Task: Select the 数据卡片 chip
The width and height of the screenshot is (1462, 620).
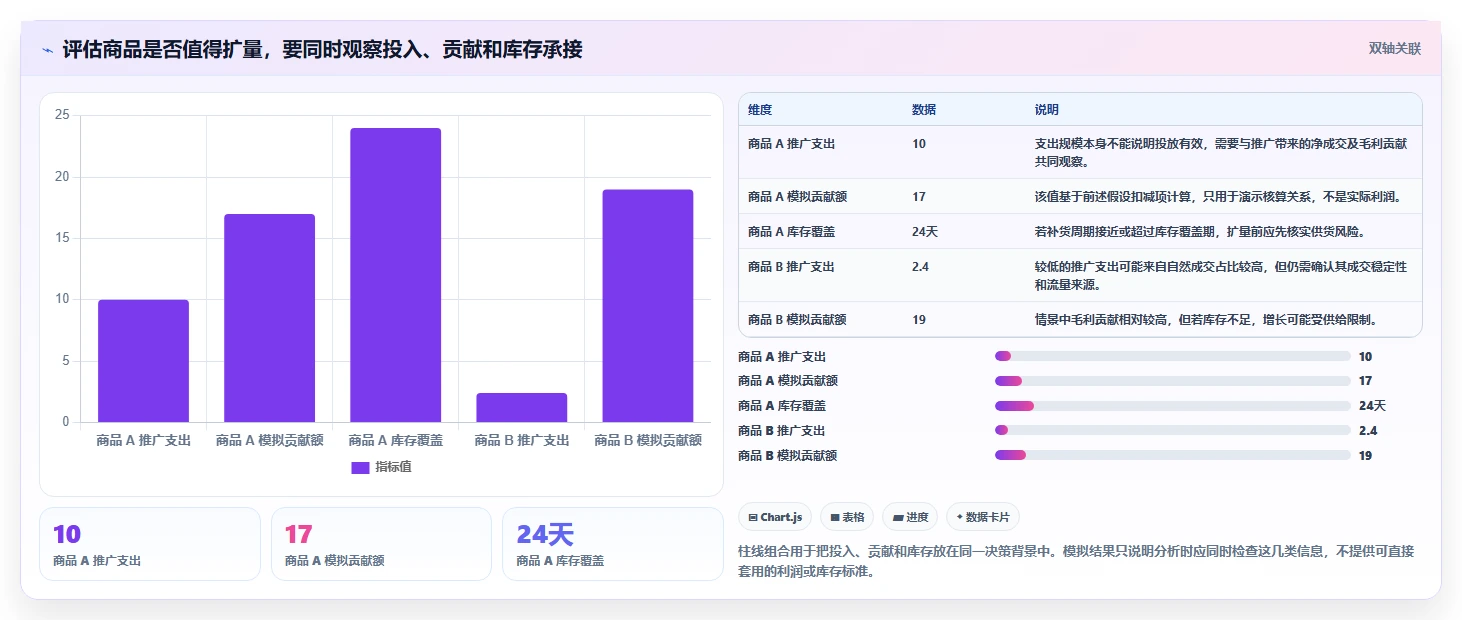Action: pyautogui.click(x=983, y=517)
